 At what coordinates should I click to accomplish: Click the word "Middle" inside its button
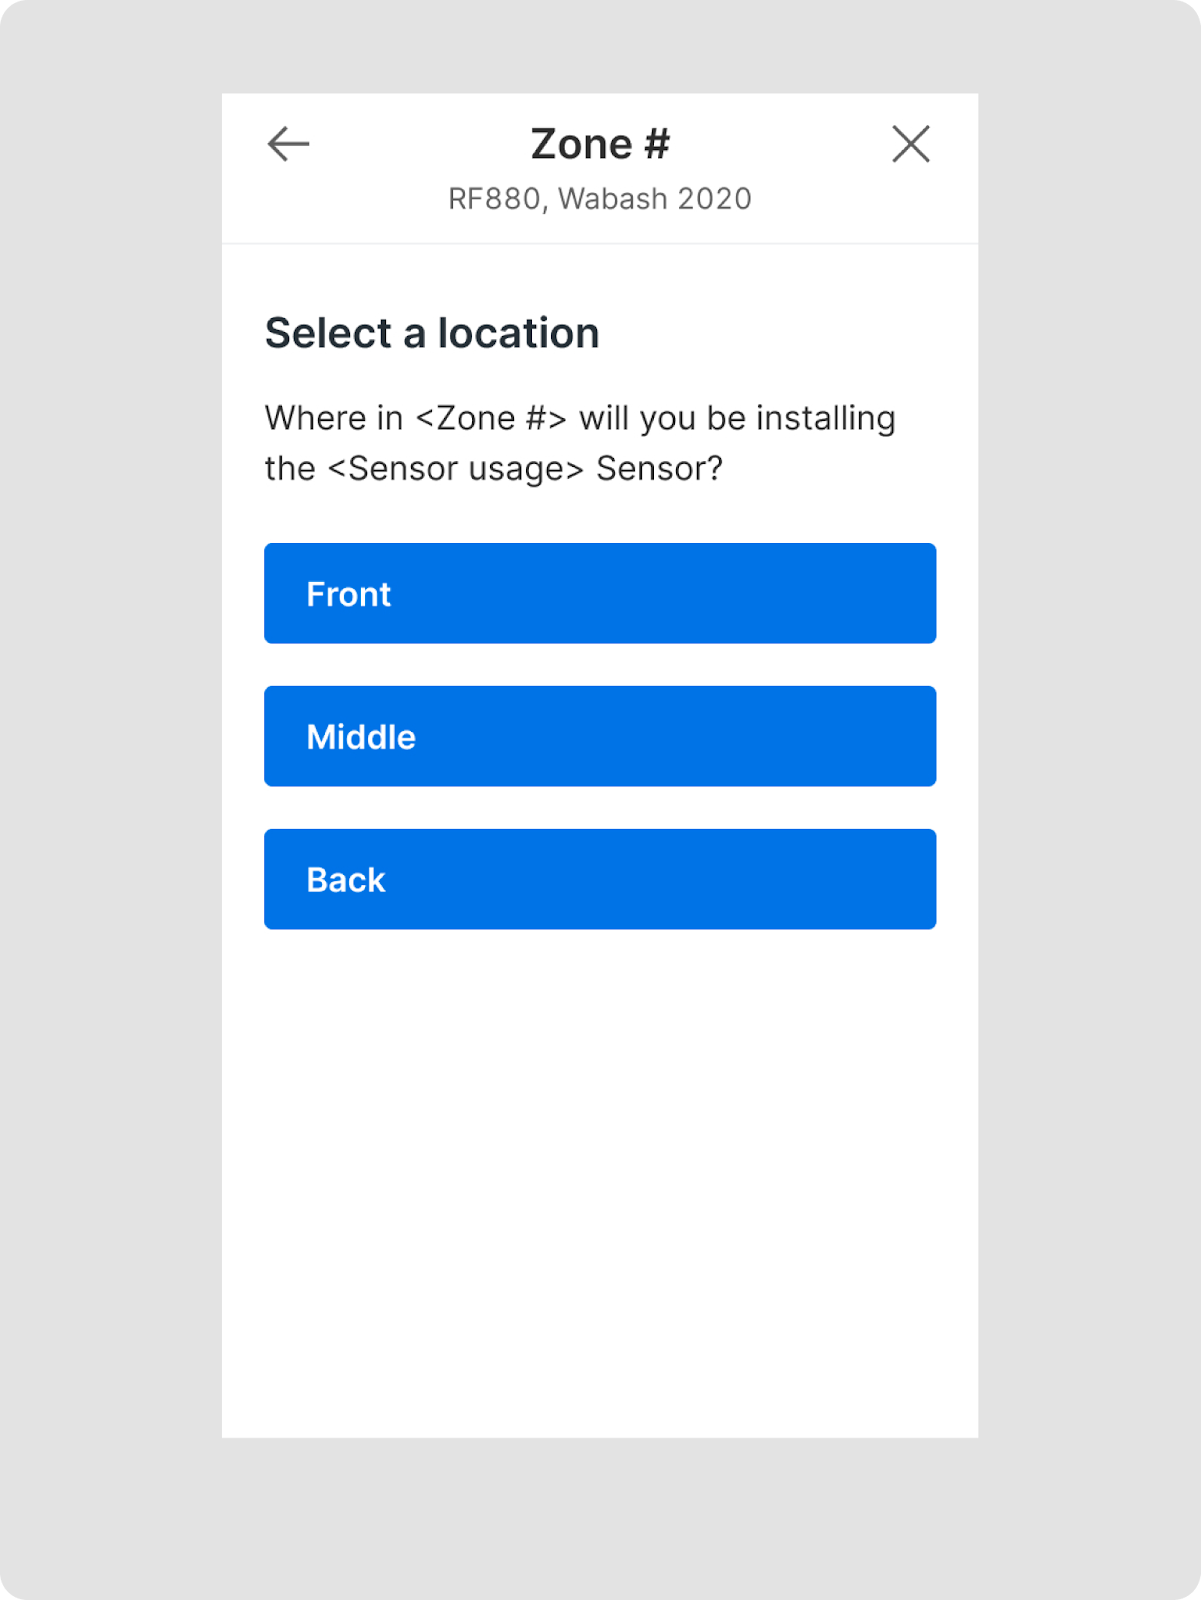click(x=361, y=737)
